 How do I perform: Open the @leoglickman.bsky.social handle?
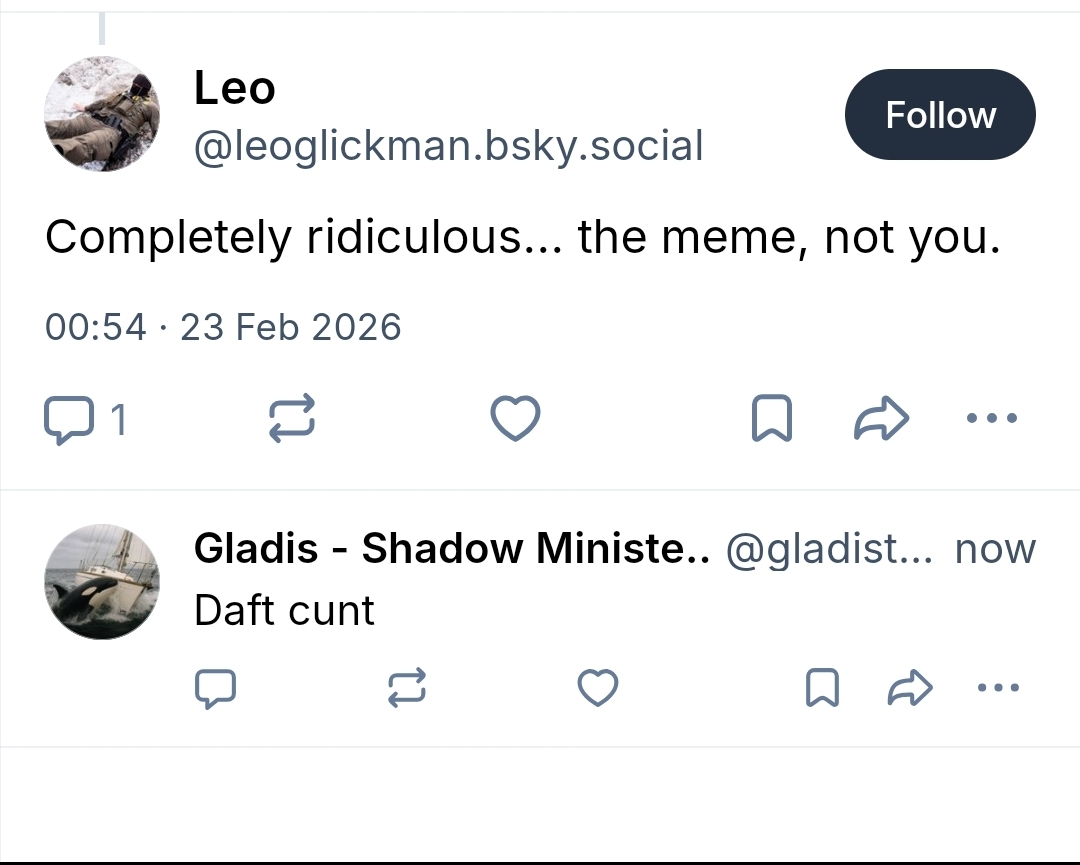click(x=448, y=146)
